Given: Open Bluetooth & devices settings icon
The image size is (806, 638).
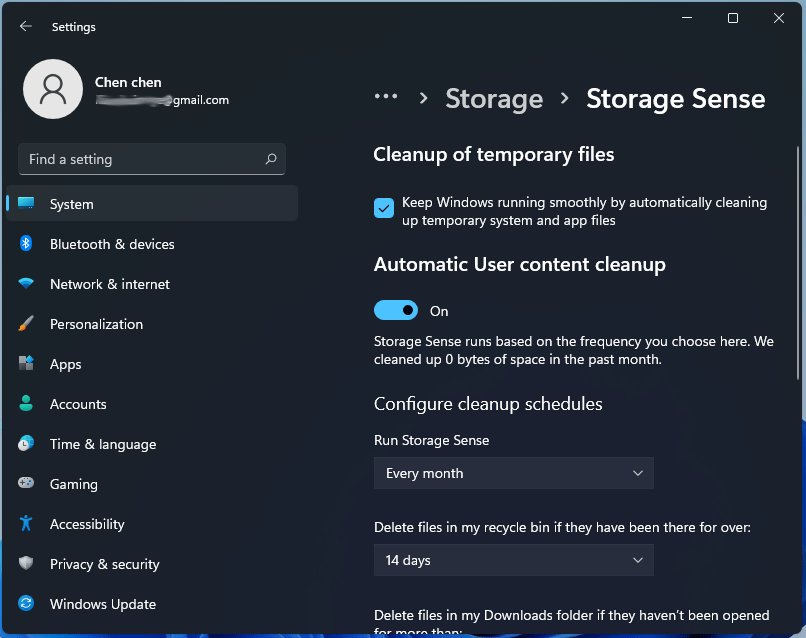Looking at the screenshot, I should click(25, 244).
